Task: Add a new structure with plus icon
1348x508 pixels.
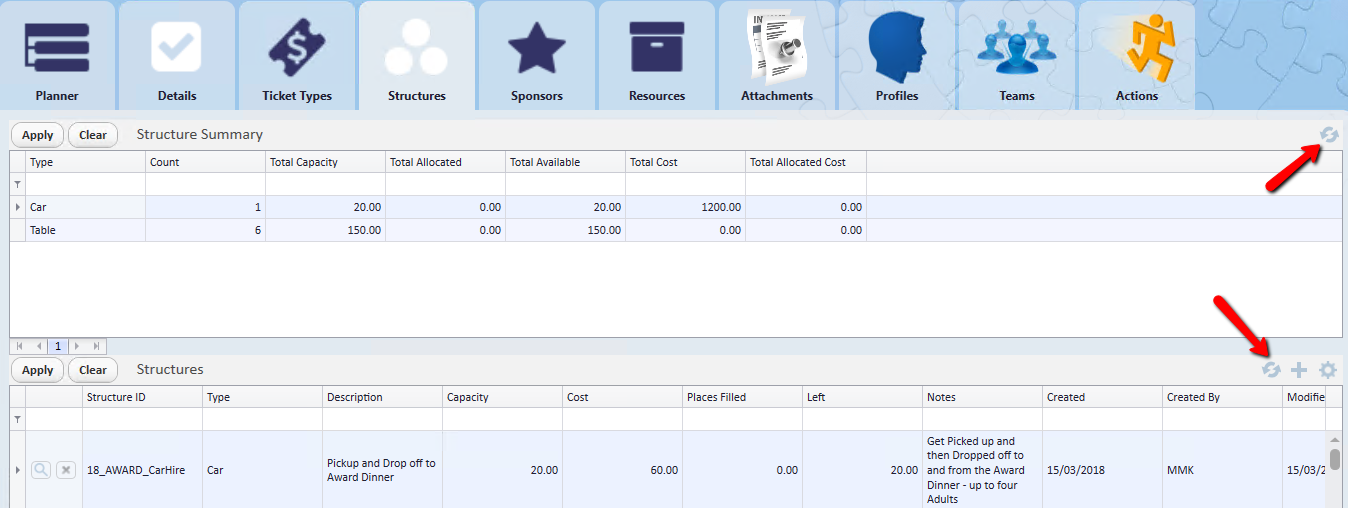Action: click(x=1299, y=370)
